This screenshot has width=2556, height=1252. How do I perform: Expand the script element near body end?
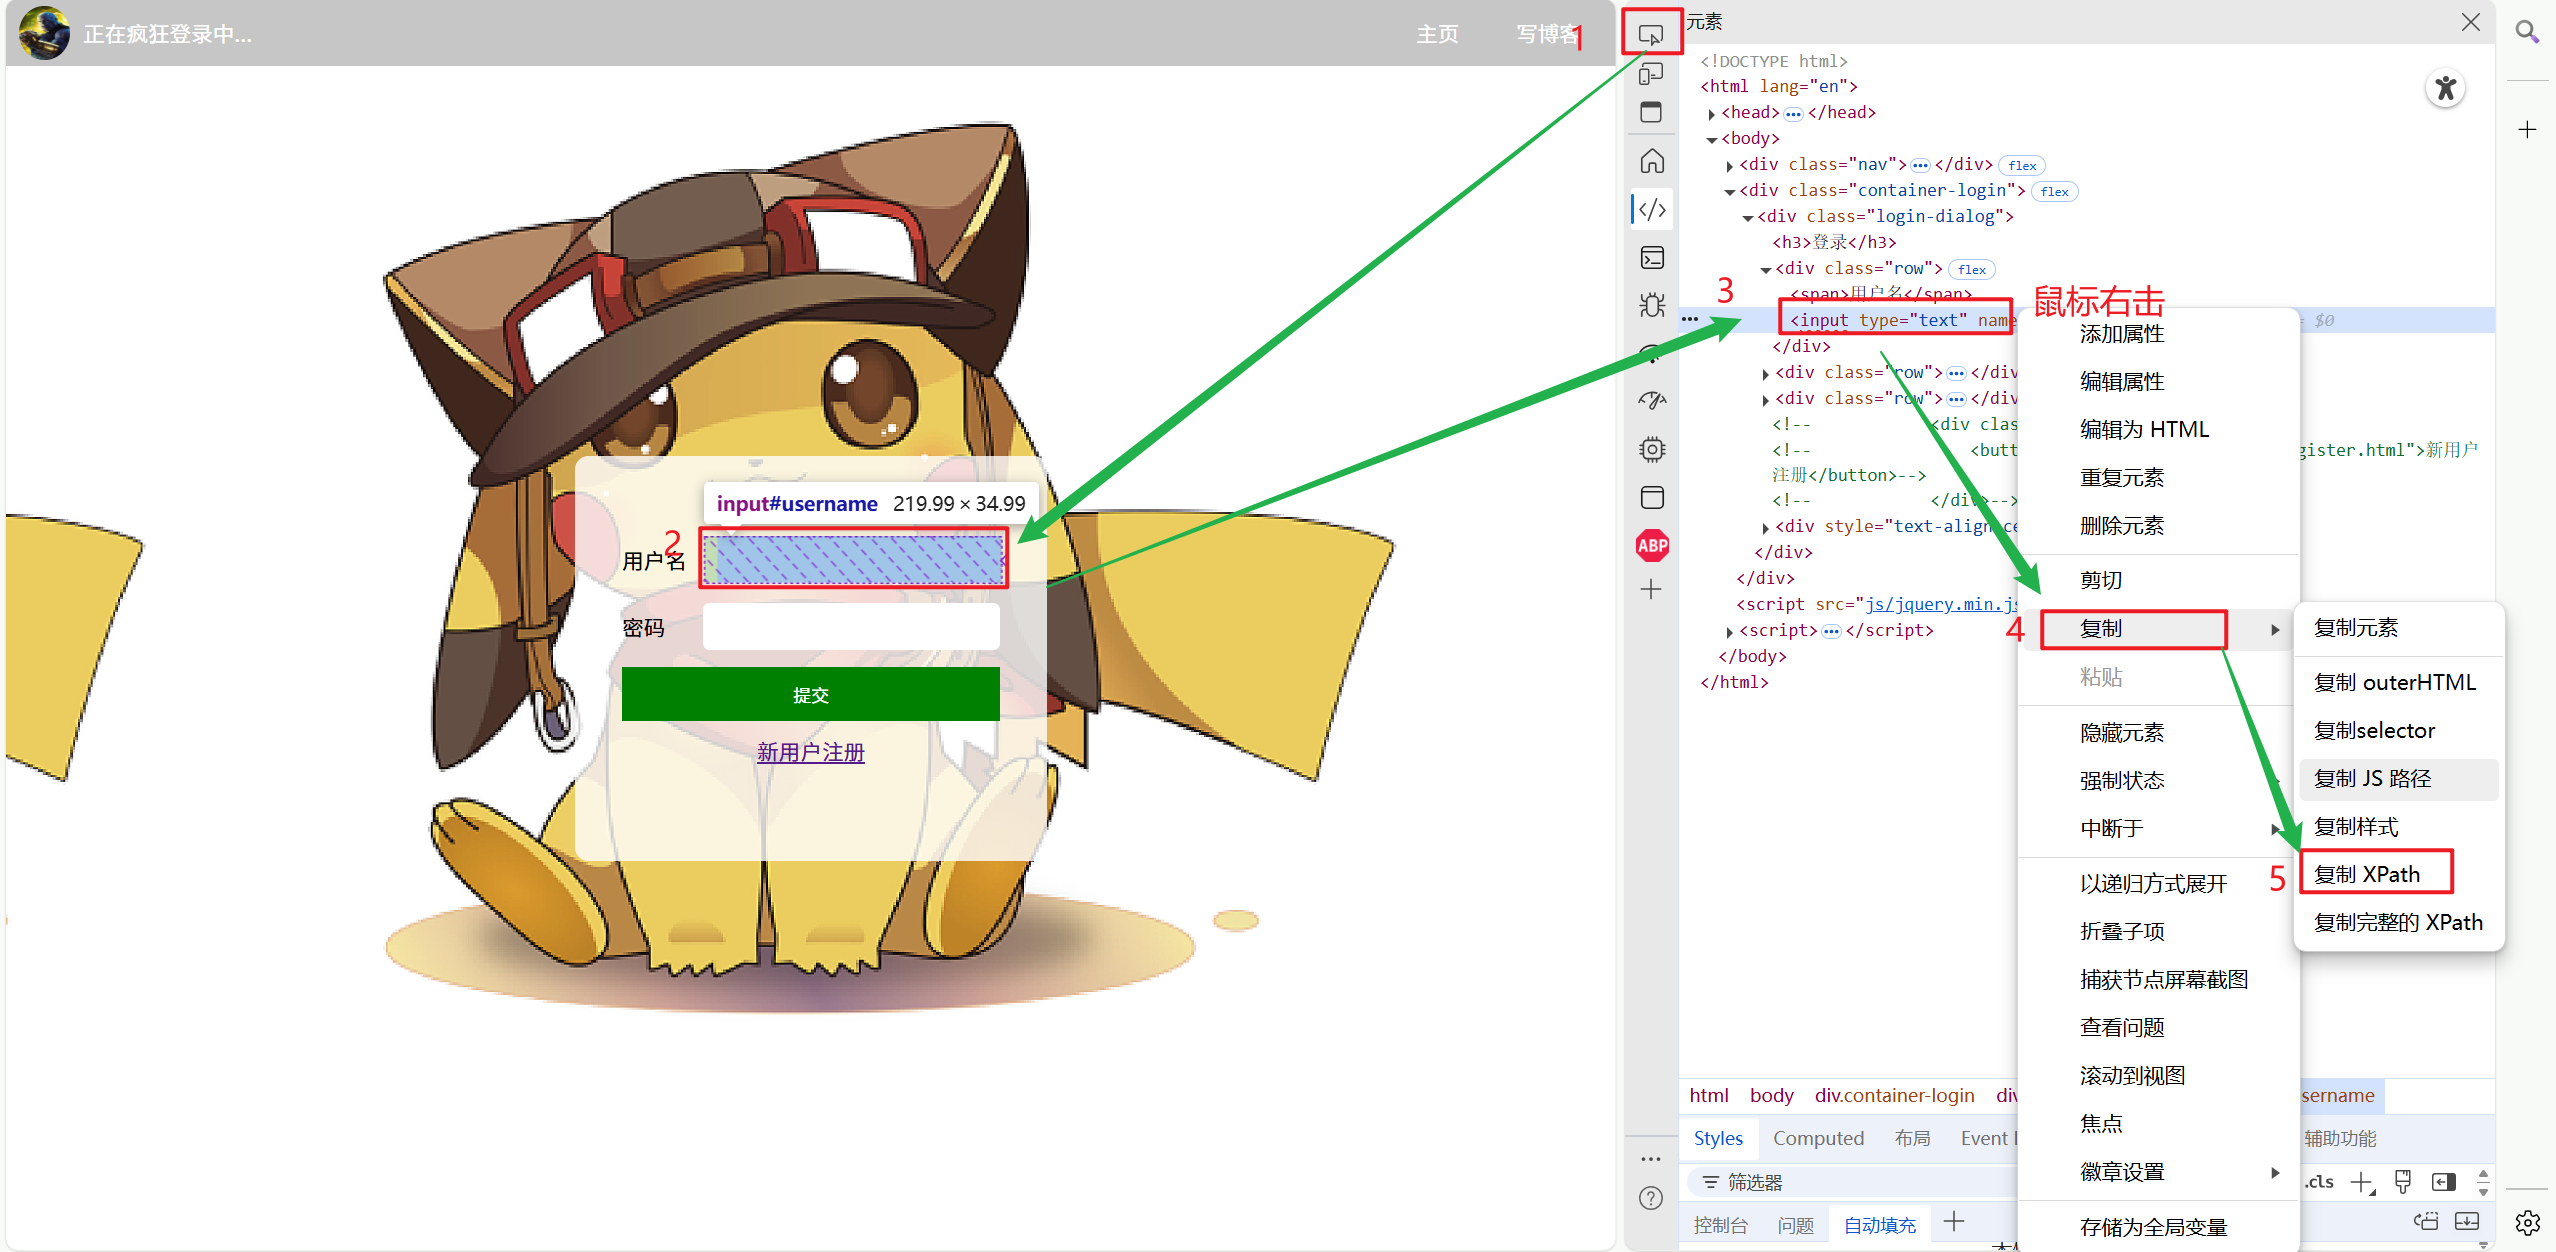point(1730,631)
